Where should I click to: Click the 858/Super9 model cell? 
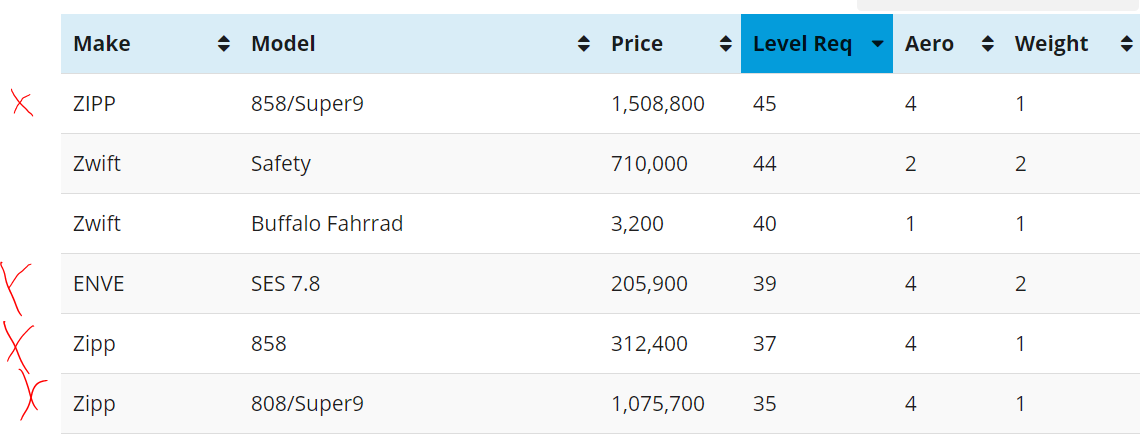click(307, 104)
